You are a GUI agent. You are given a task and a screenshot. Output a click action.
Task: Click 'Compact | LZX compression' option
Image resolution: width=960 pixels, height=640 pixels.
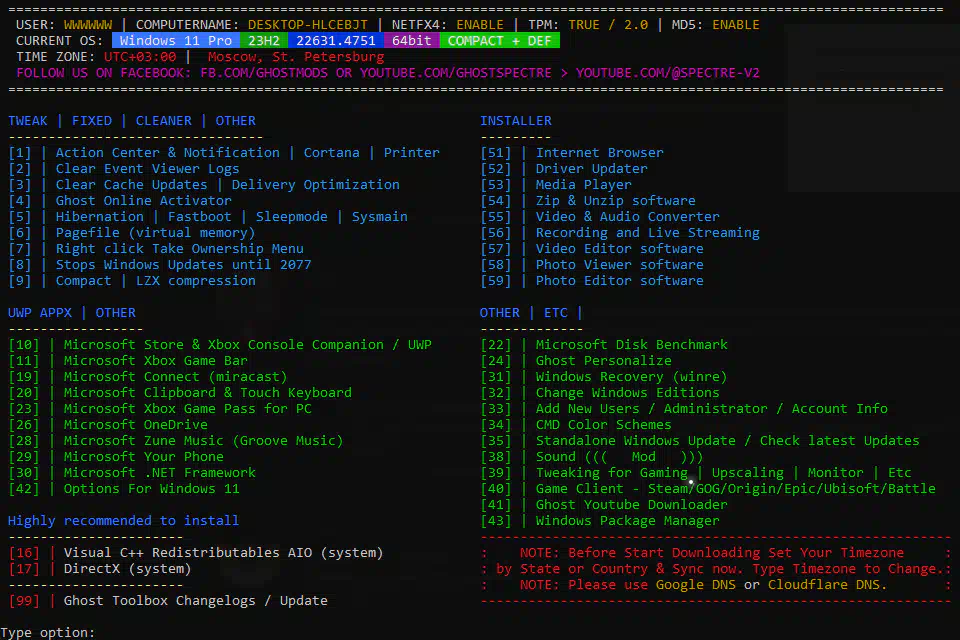click(132, 280)
